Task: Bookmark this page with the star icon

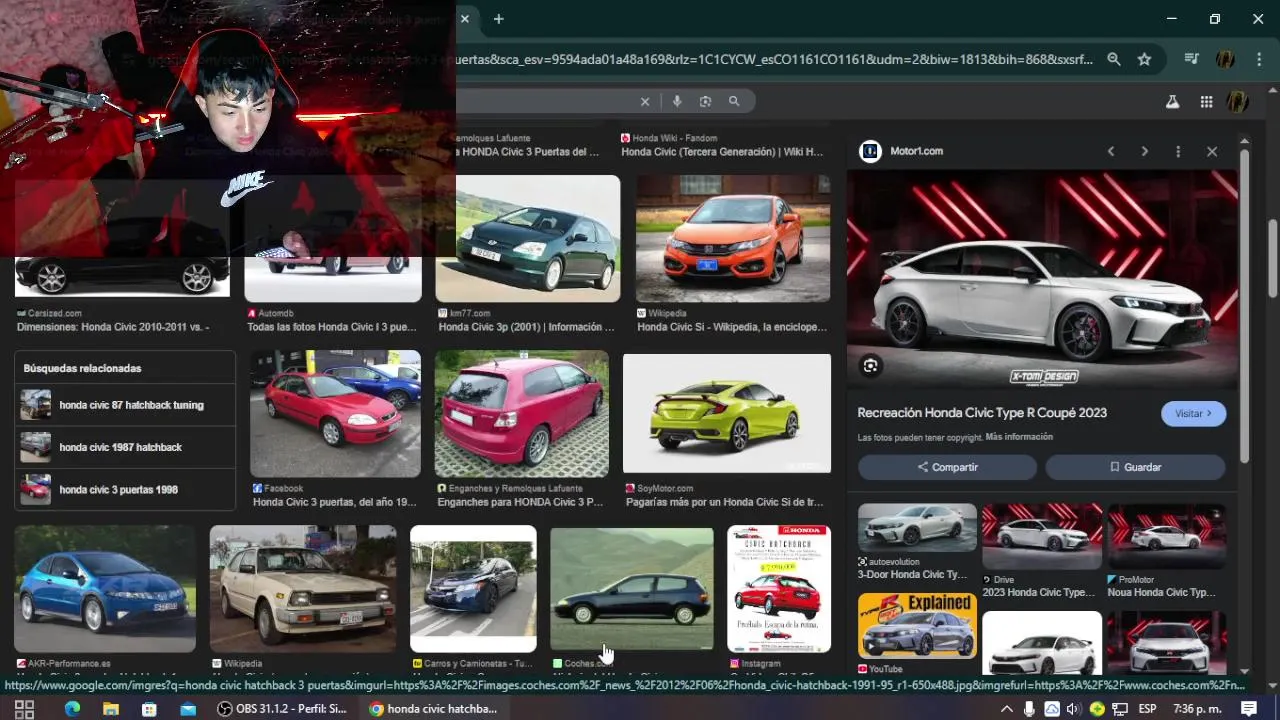Action: coord(1144,60)
